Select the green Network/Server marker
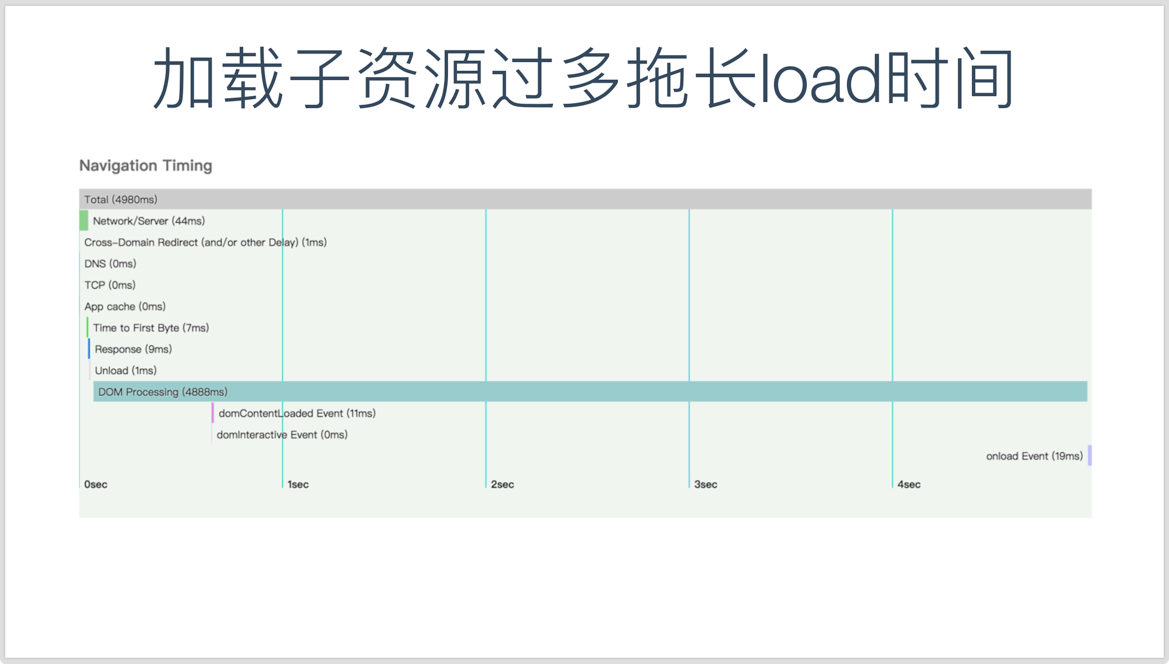 pyautogui.click(x=84, y=220)
